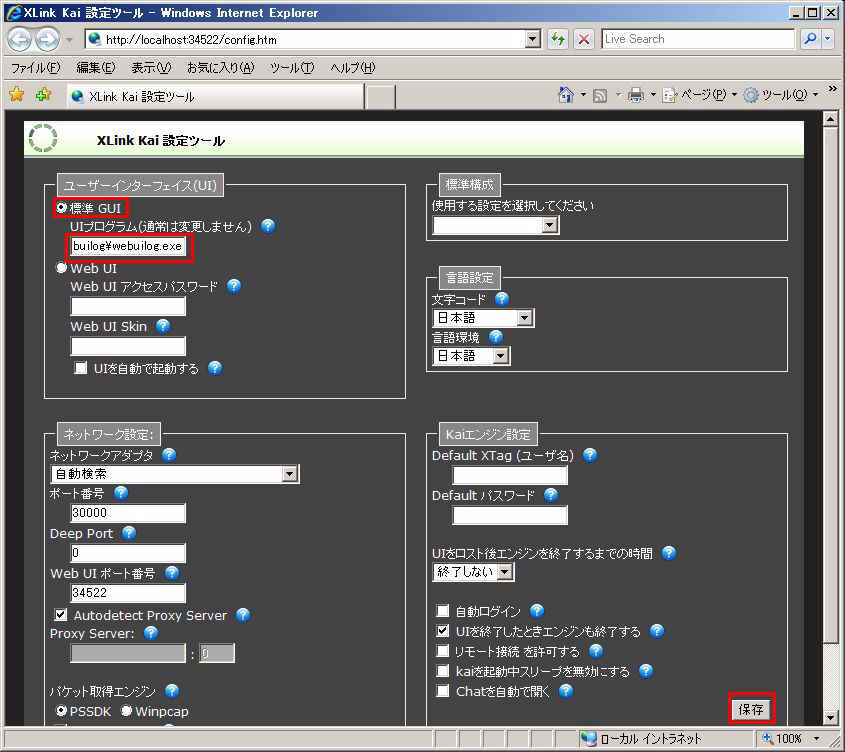Select the XLink Kai 設定ツール tab

(216, 96)
